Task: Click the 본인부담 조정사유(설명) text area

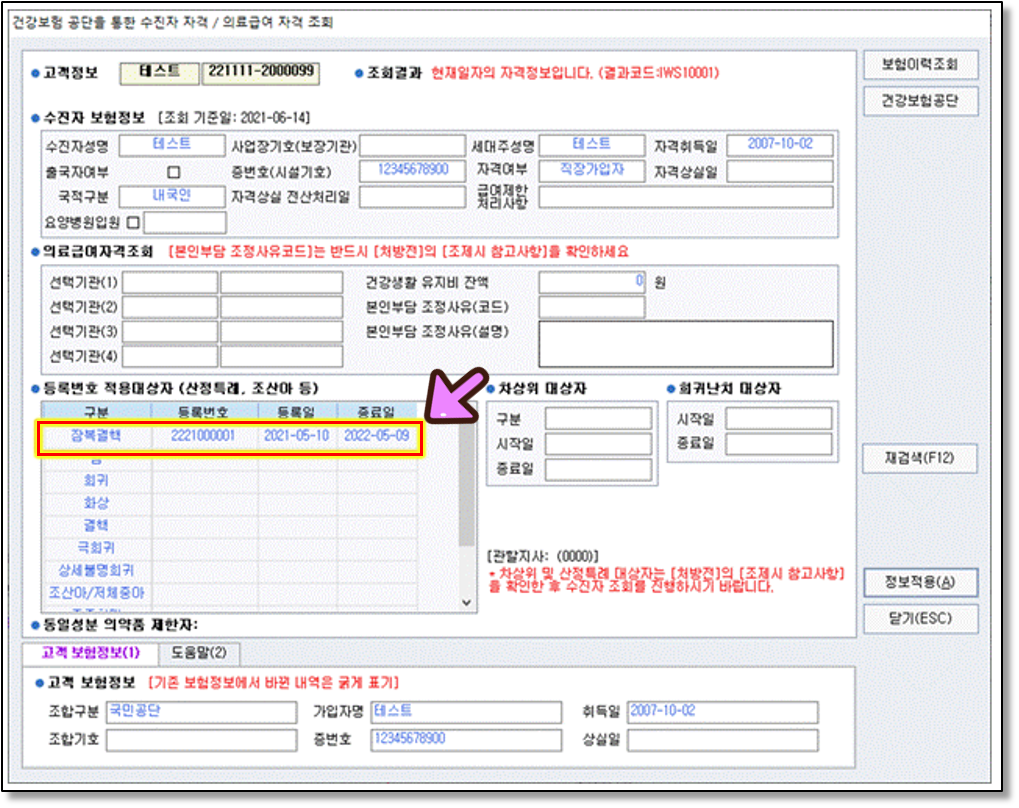Action: pyautogui.click(x=685, y=344)
